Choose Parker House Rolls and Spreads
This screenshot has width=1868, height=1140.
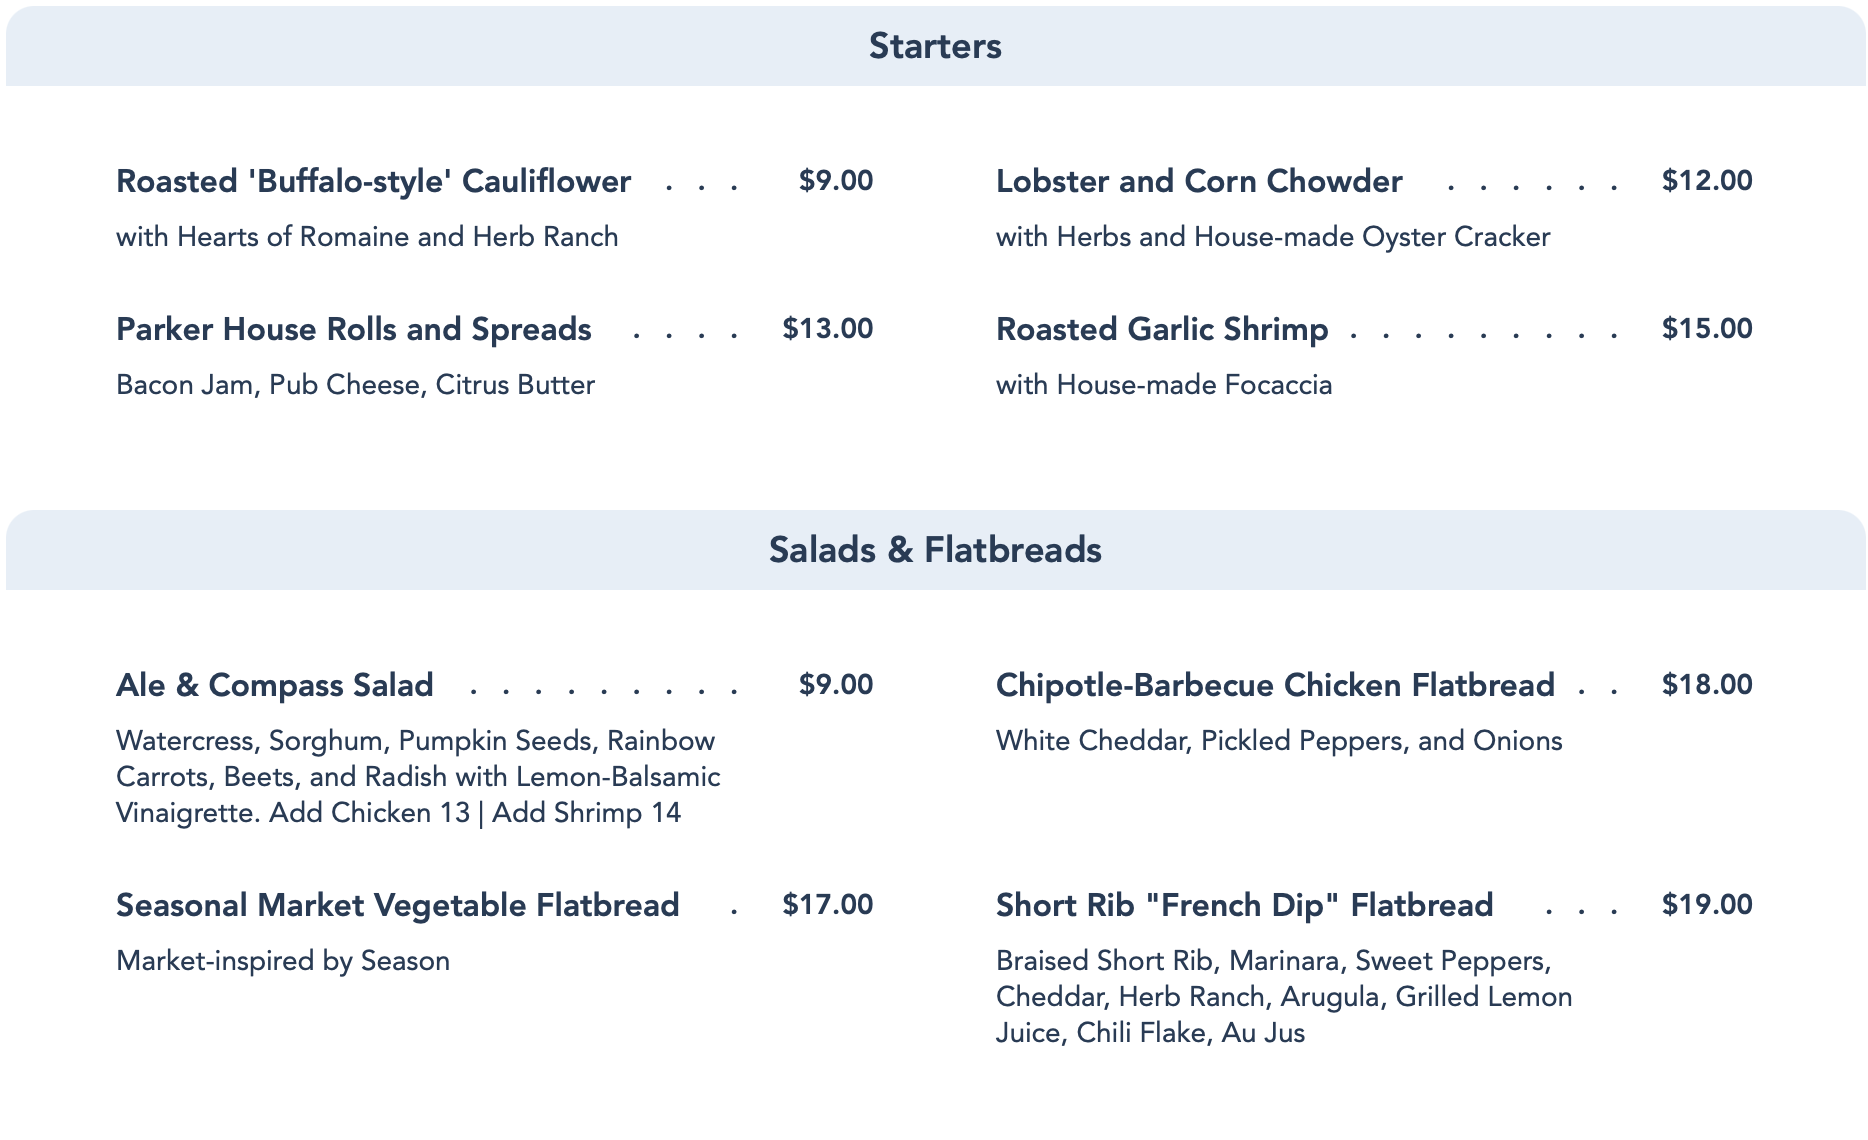tap(353, 329)
